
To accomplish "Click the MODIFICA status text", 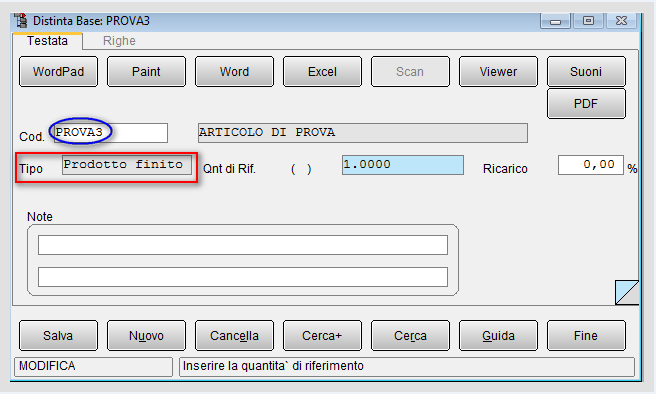I will click(47, 366).
